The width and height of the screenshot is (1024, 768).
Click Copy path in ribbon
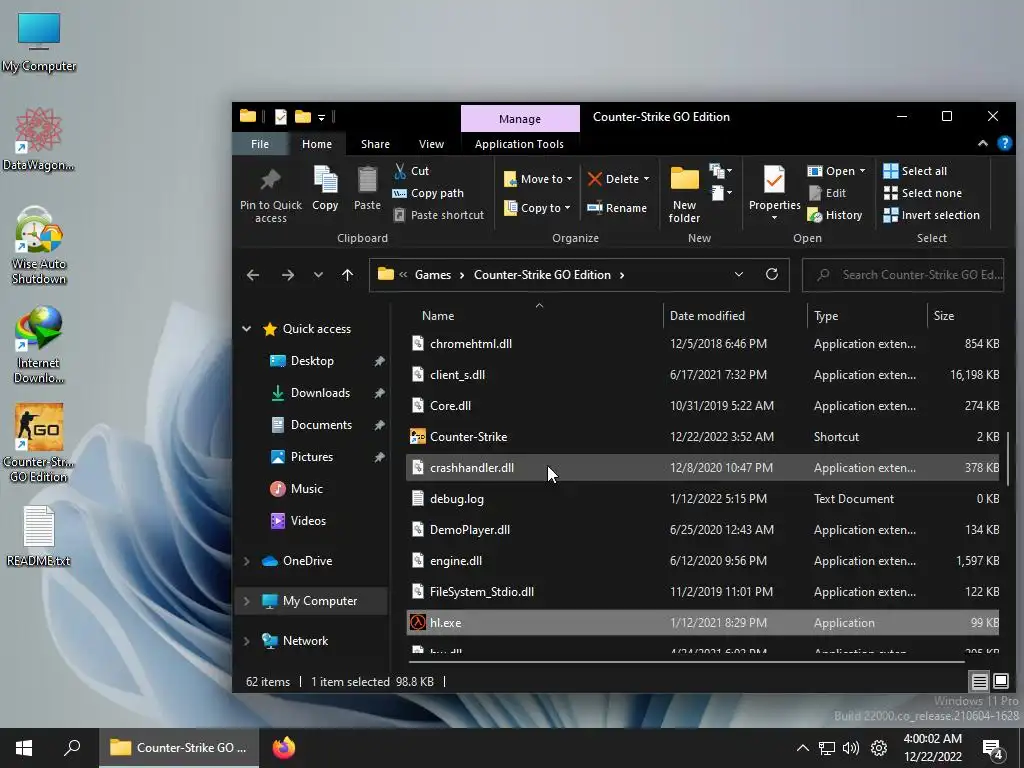(428, 193)
